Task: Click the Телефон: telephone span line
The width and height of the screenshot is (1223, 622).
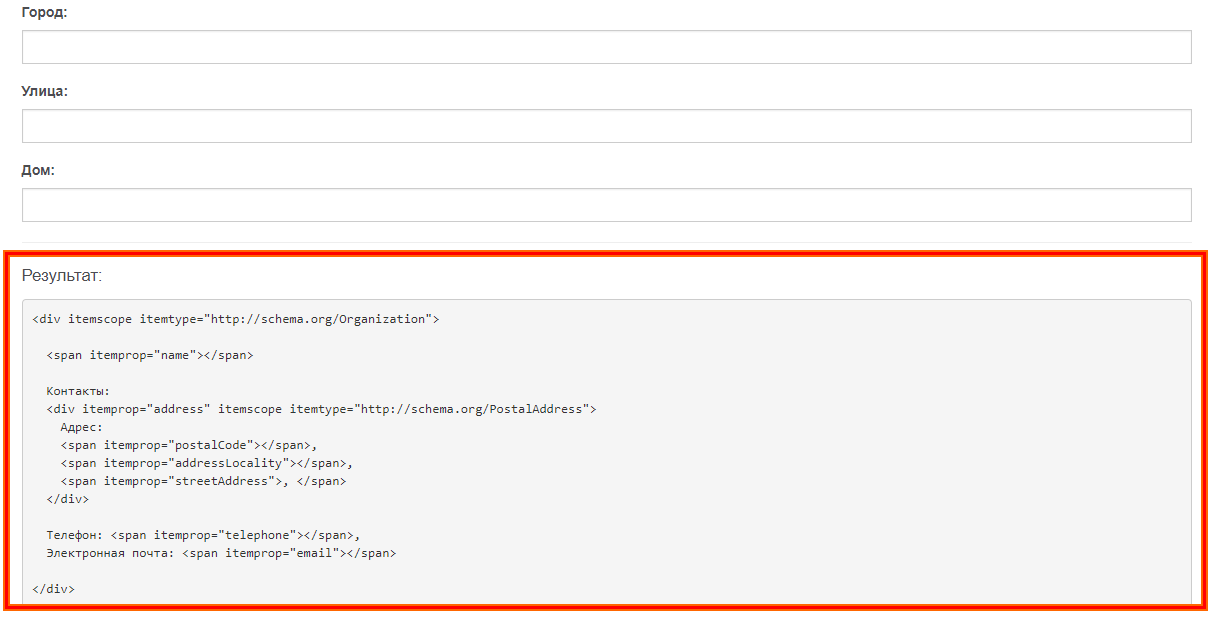Action: 203,535
